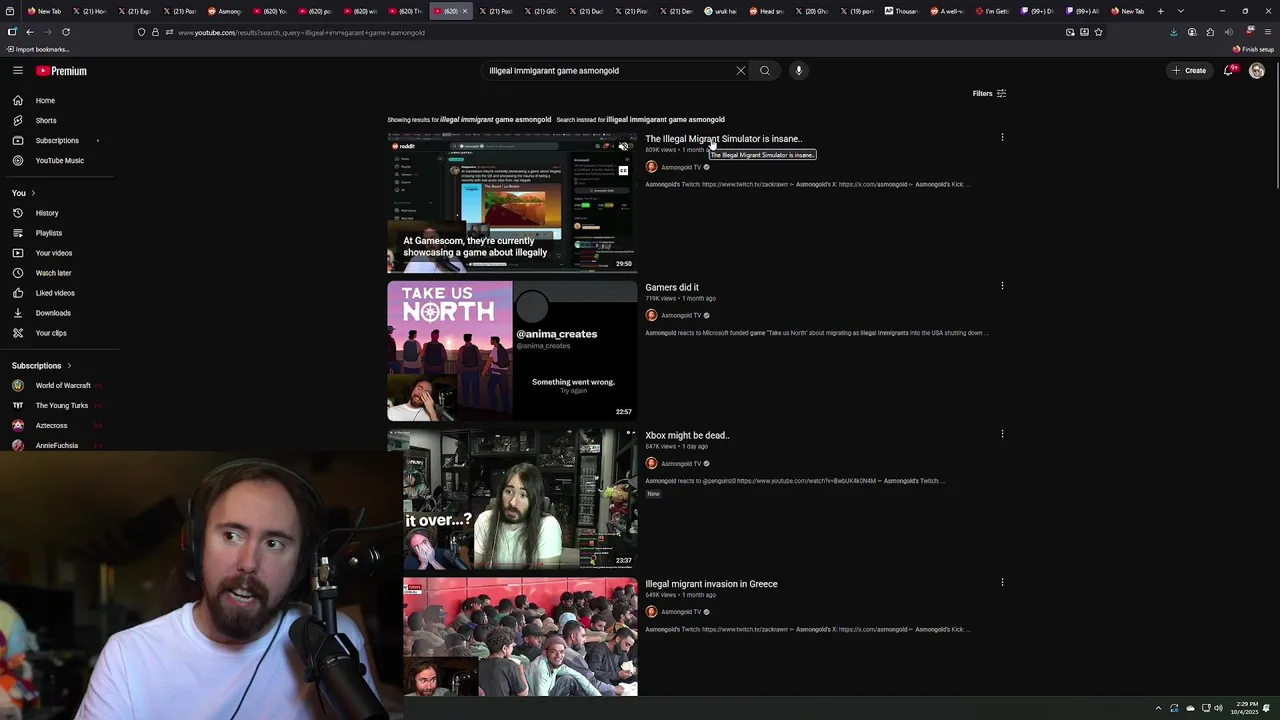
Task: Toggle captions on first video thumbnail
Action: coord(623,170)
